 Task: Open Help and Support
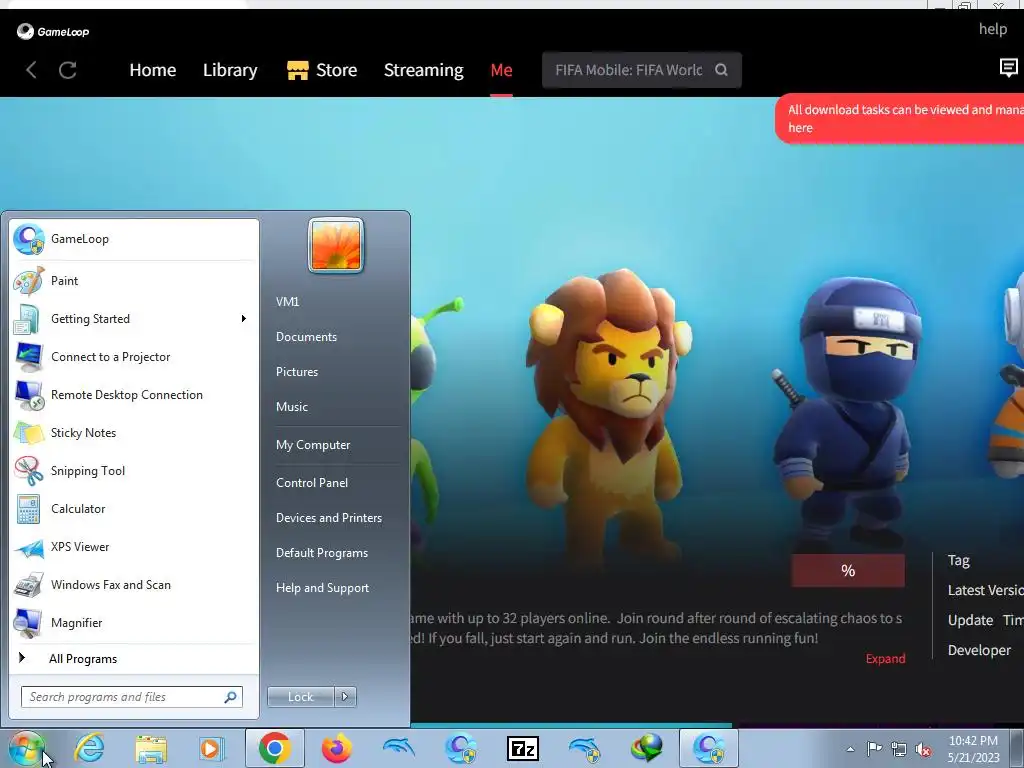coord(323,588)
